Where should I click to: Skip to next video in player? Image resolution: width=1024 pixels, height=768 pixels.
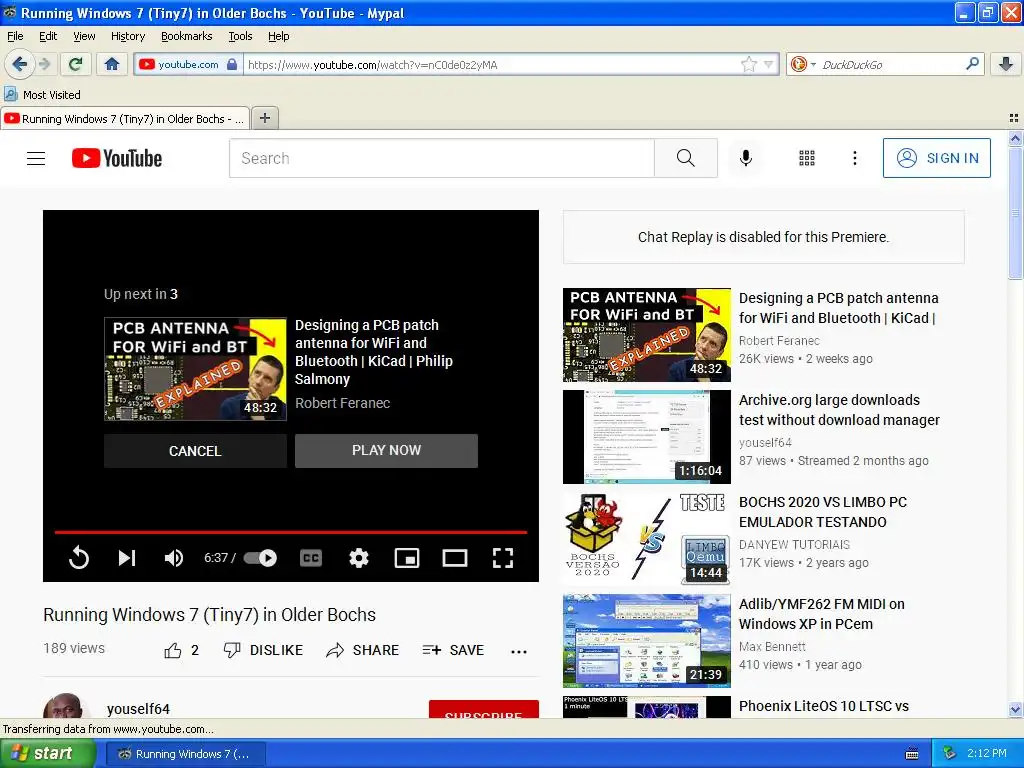[127, 558]
